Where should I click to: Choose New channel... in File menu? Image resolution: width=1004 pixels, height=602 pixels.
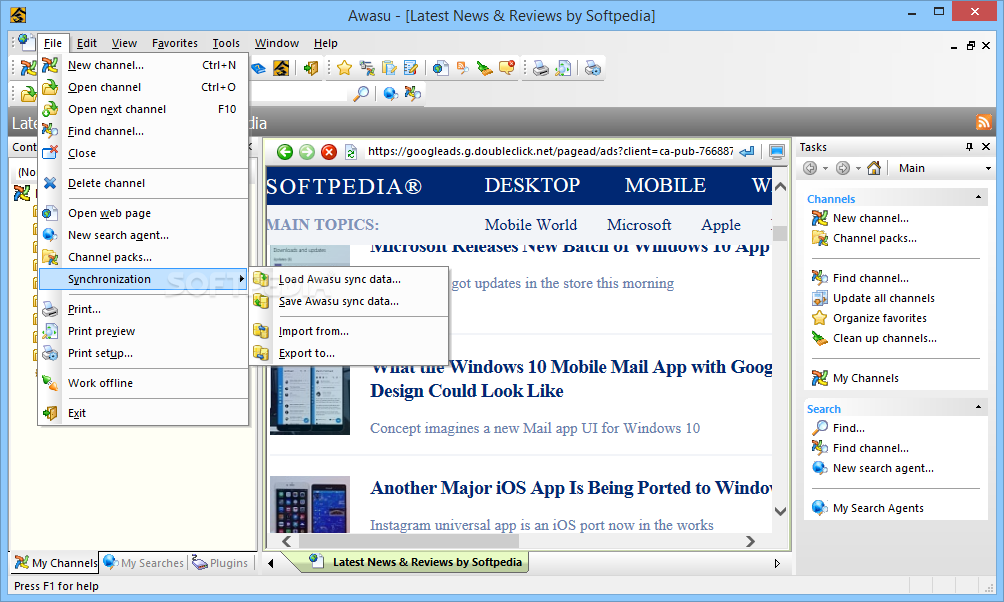[144, 65]
